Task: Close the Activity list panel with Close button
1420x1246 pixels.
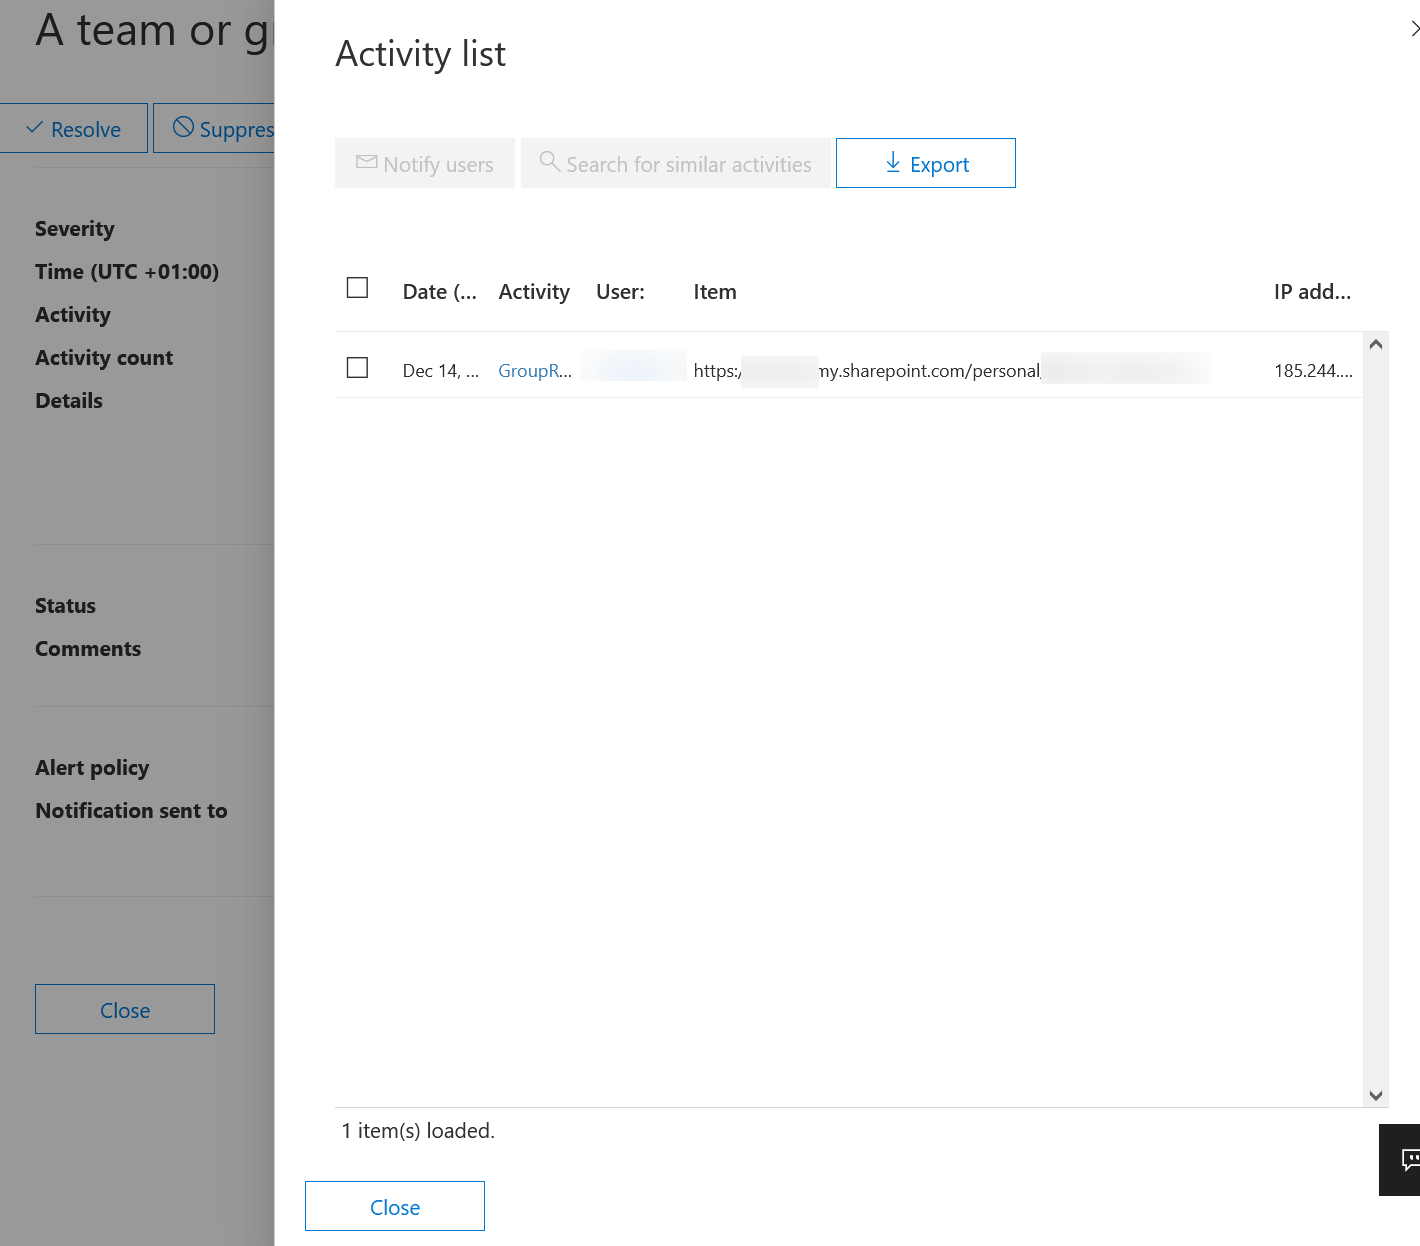Action: click(x=395, y=1206)
